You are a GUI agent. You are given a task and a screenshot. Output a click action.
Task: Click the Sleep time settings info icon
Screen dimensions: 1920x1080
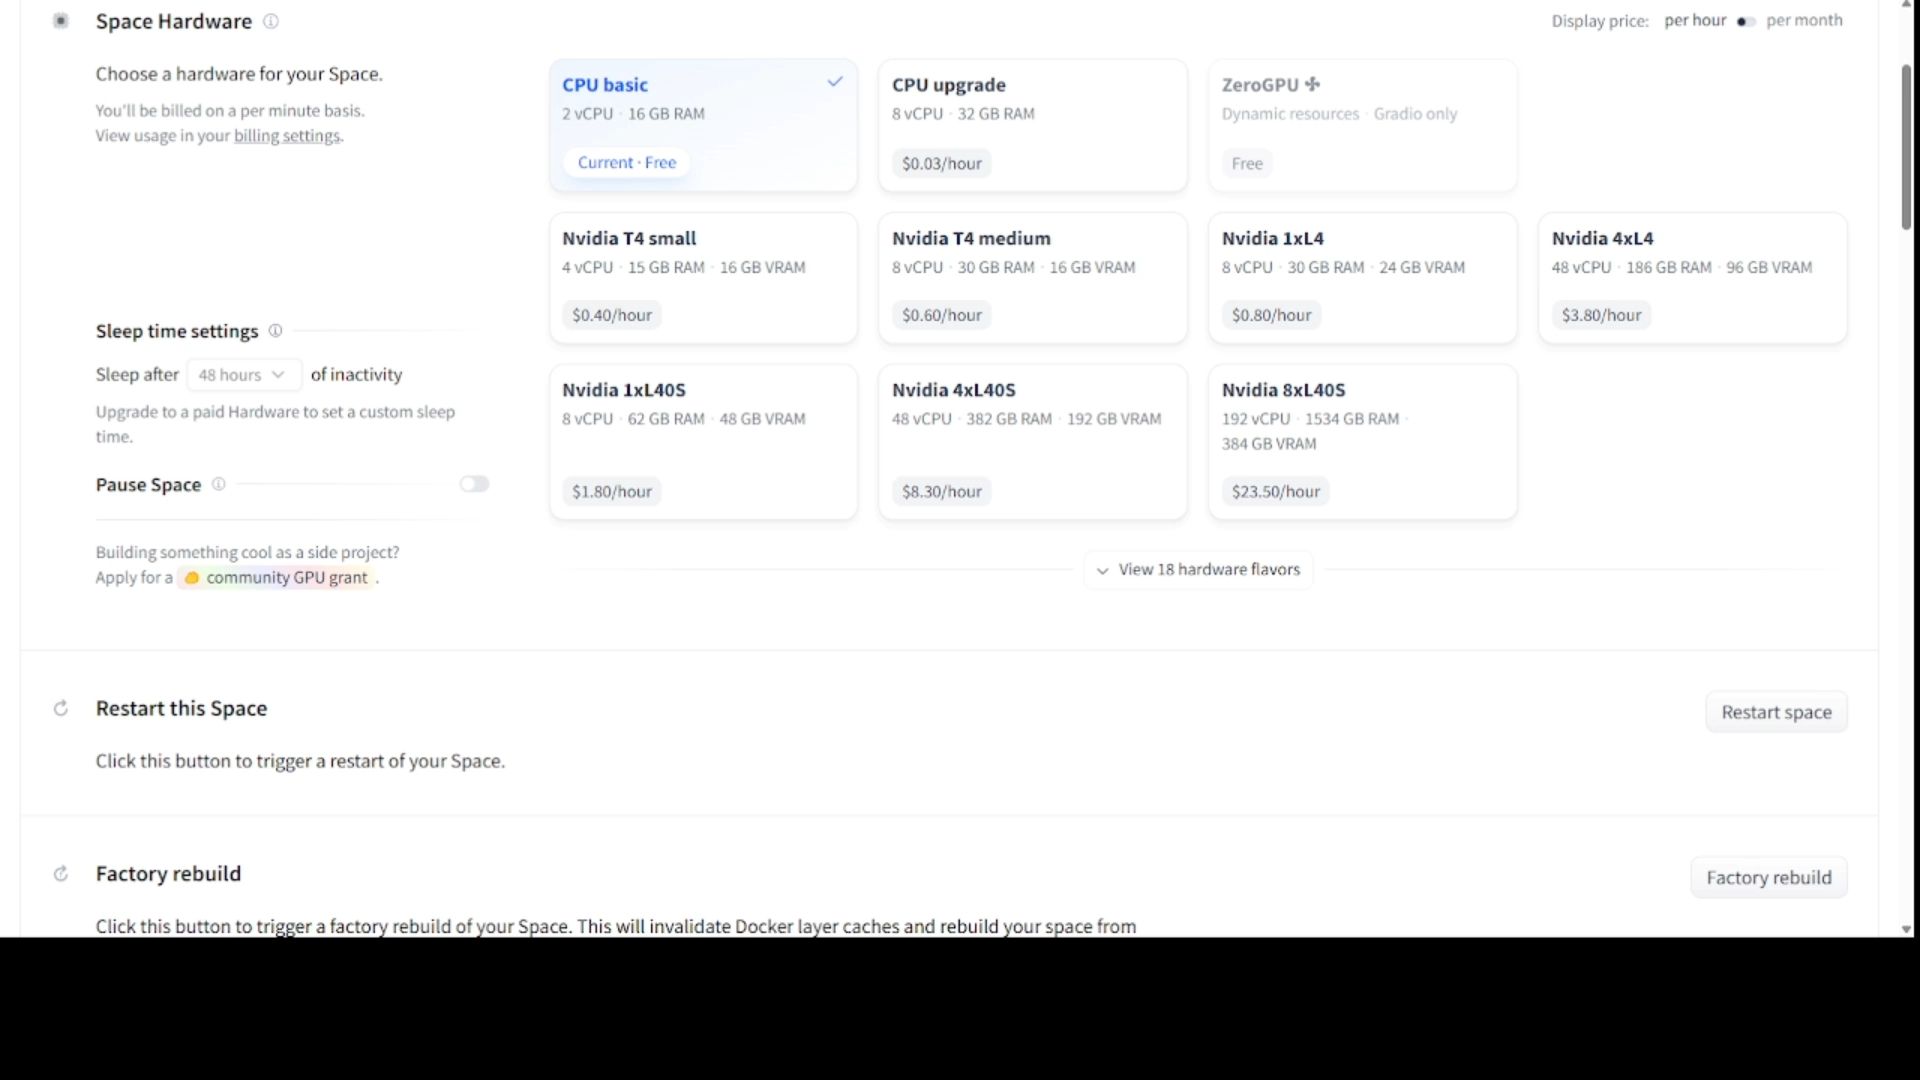tap(275, 331)
